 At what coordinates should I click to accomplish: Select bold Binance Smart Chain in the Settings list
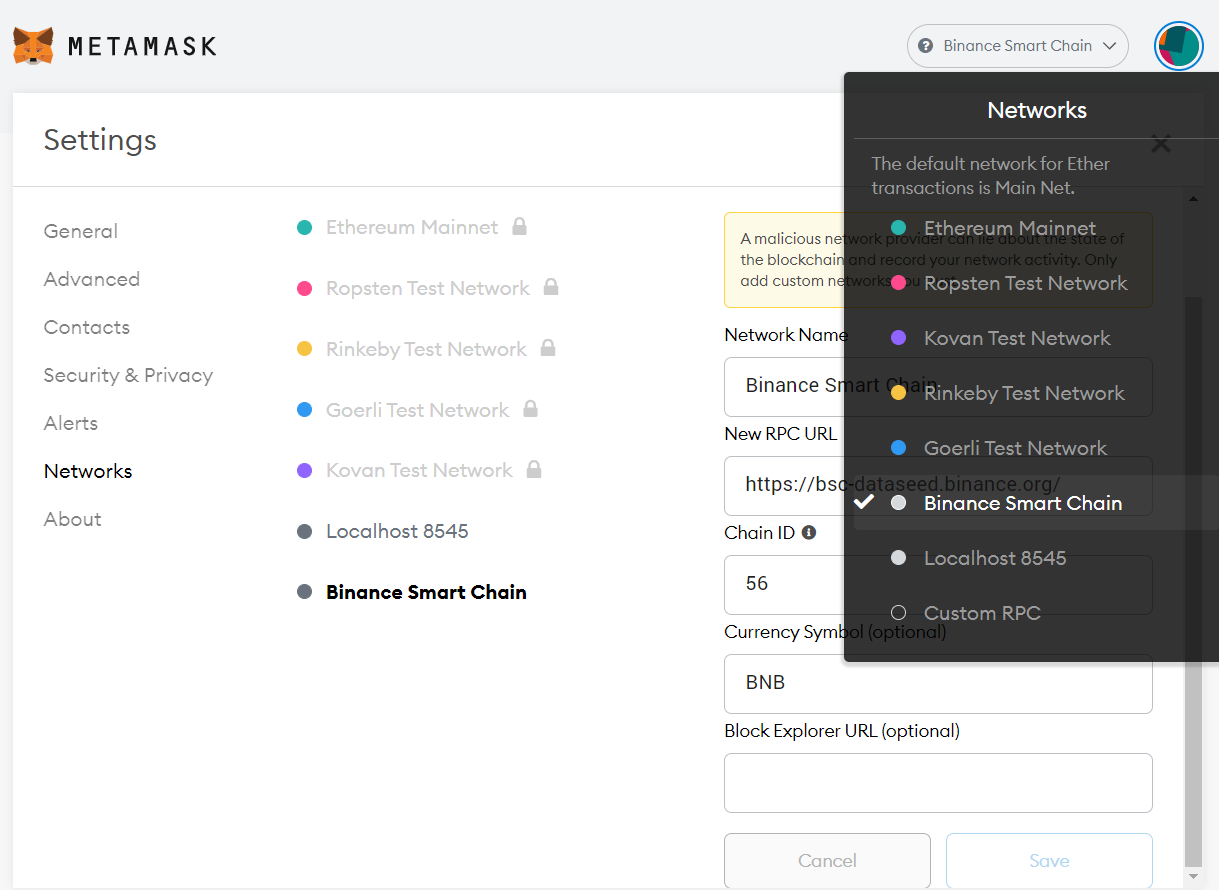[x=412, y=592]
